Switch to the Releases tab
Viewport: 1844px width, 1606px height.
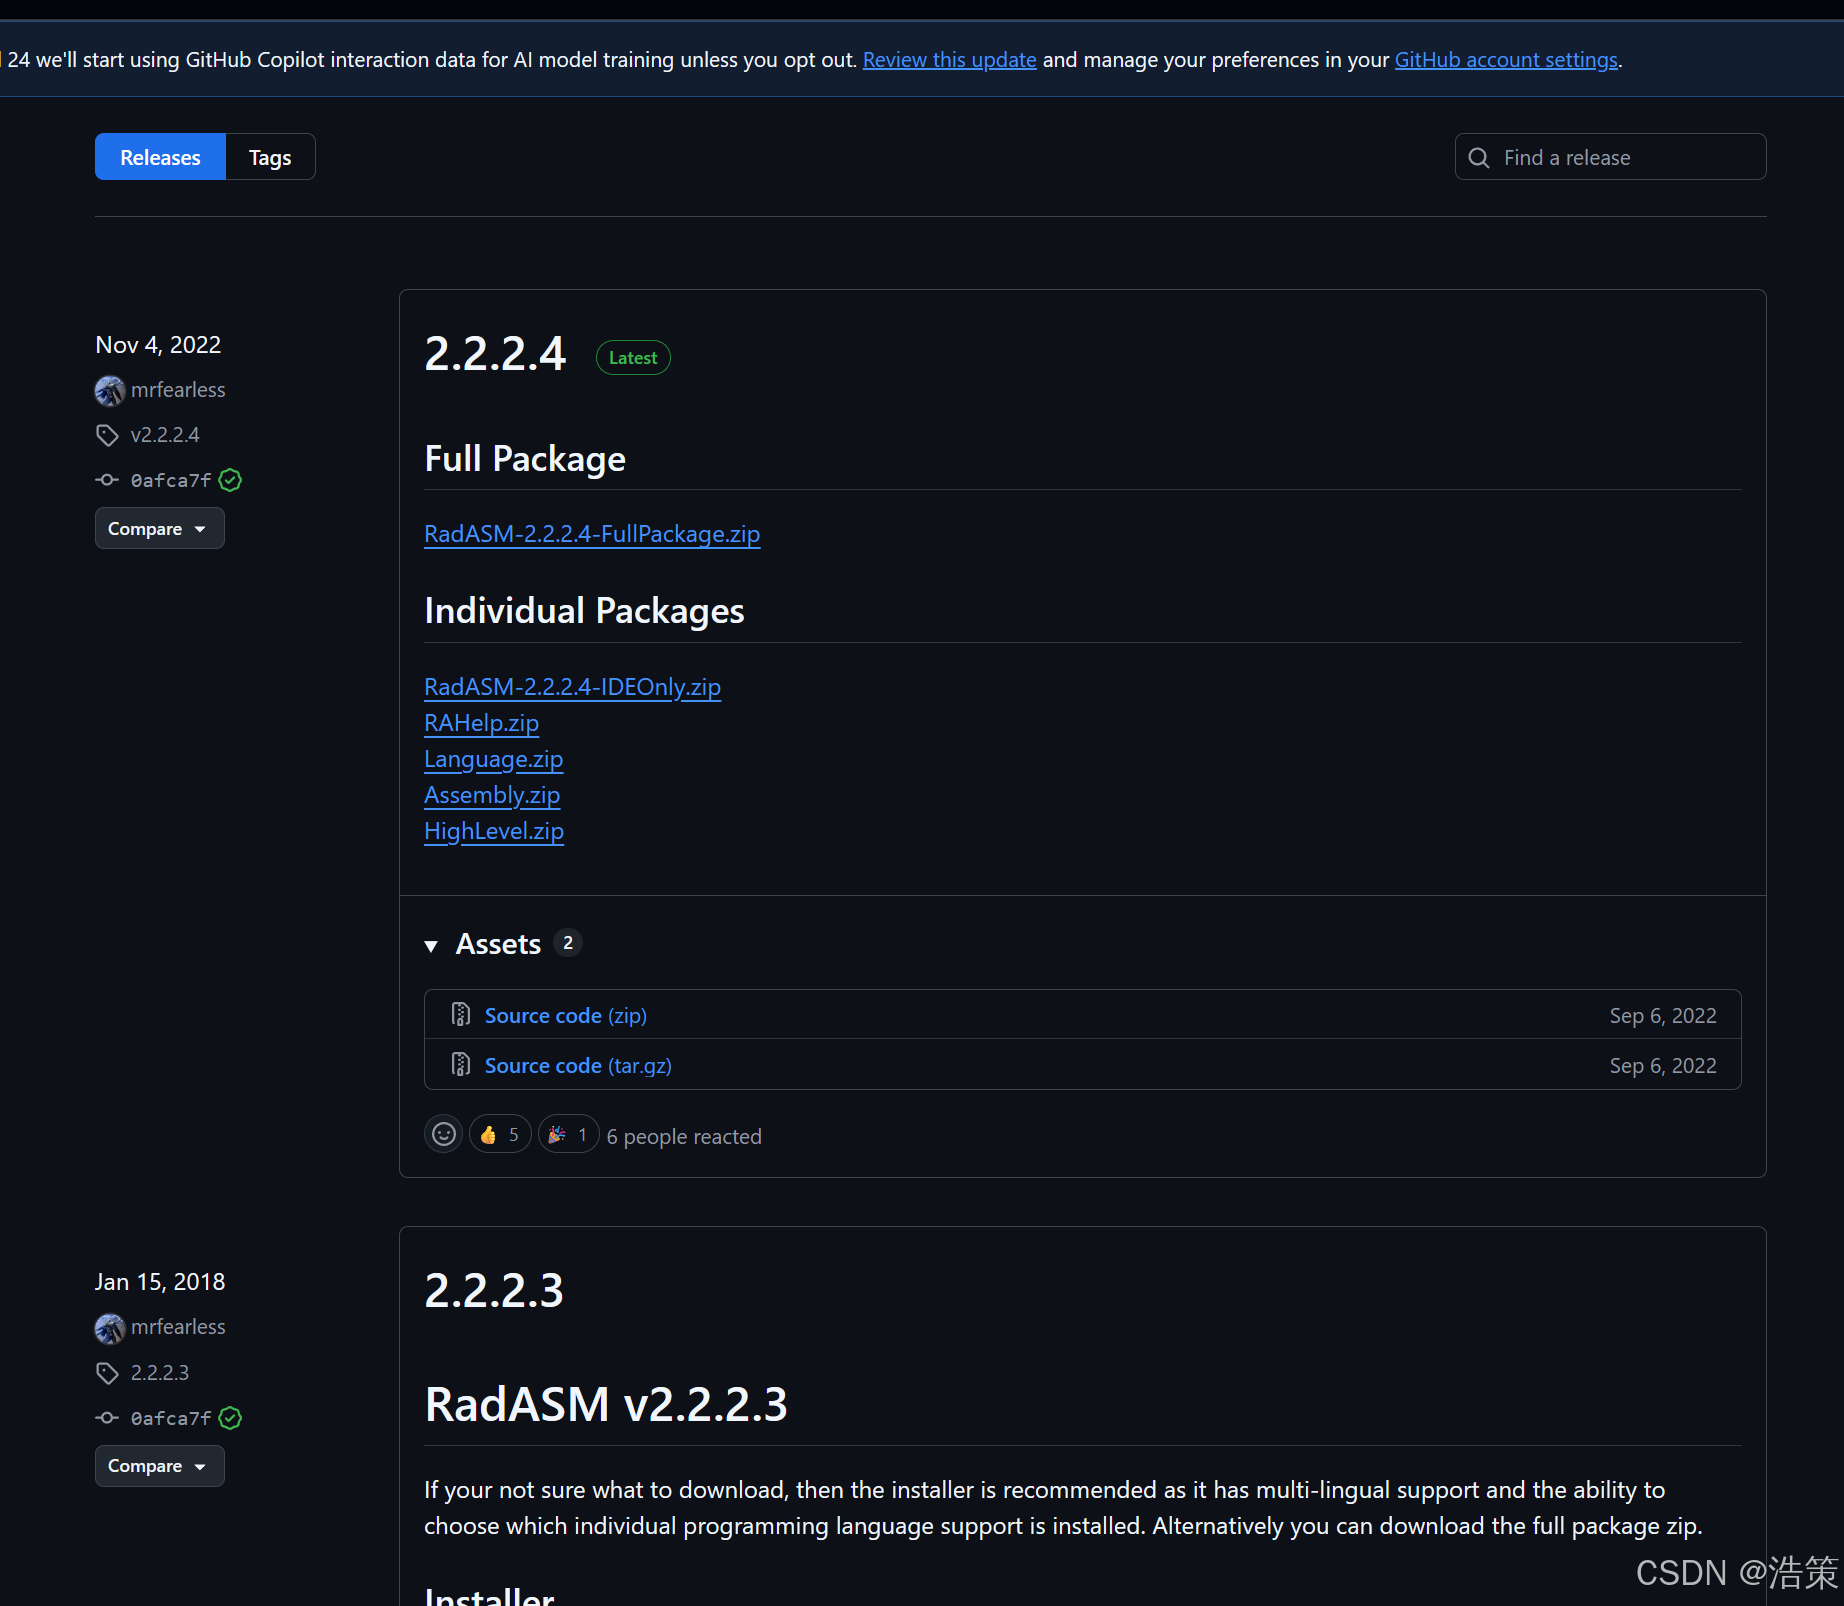(x=160, y=157)
